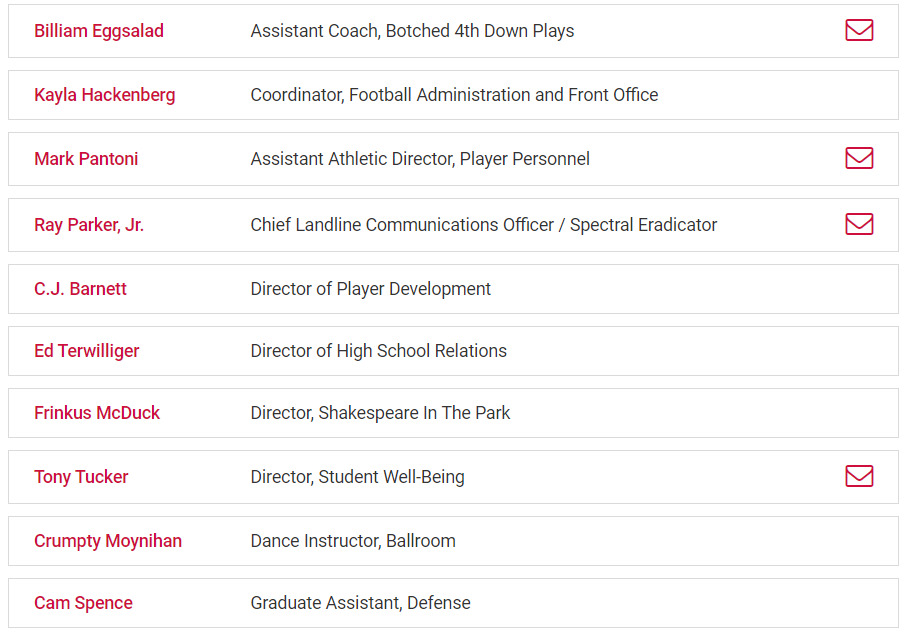Open Crumpty Moynihan's profile
Viewport: 904px width, 638px height.
108,541
